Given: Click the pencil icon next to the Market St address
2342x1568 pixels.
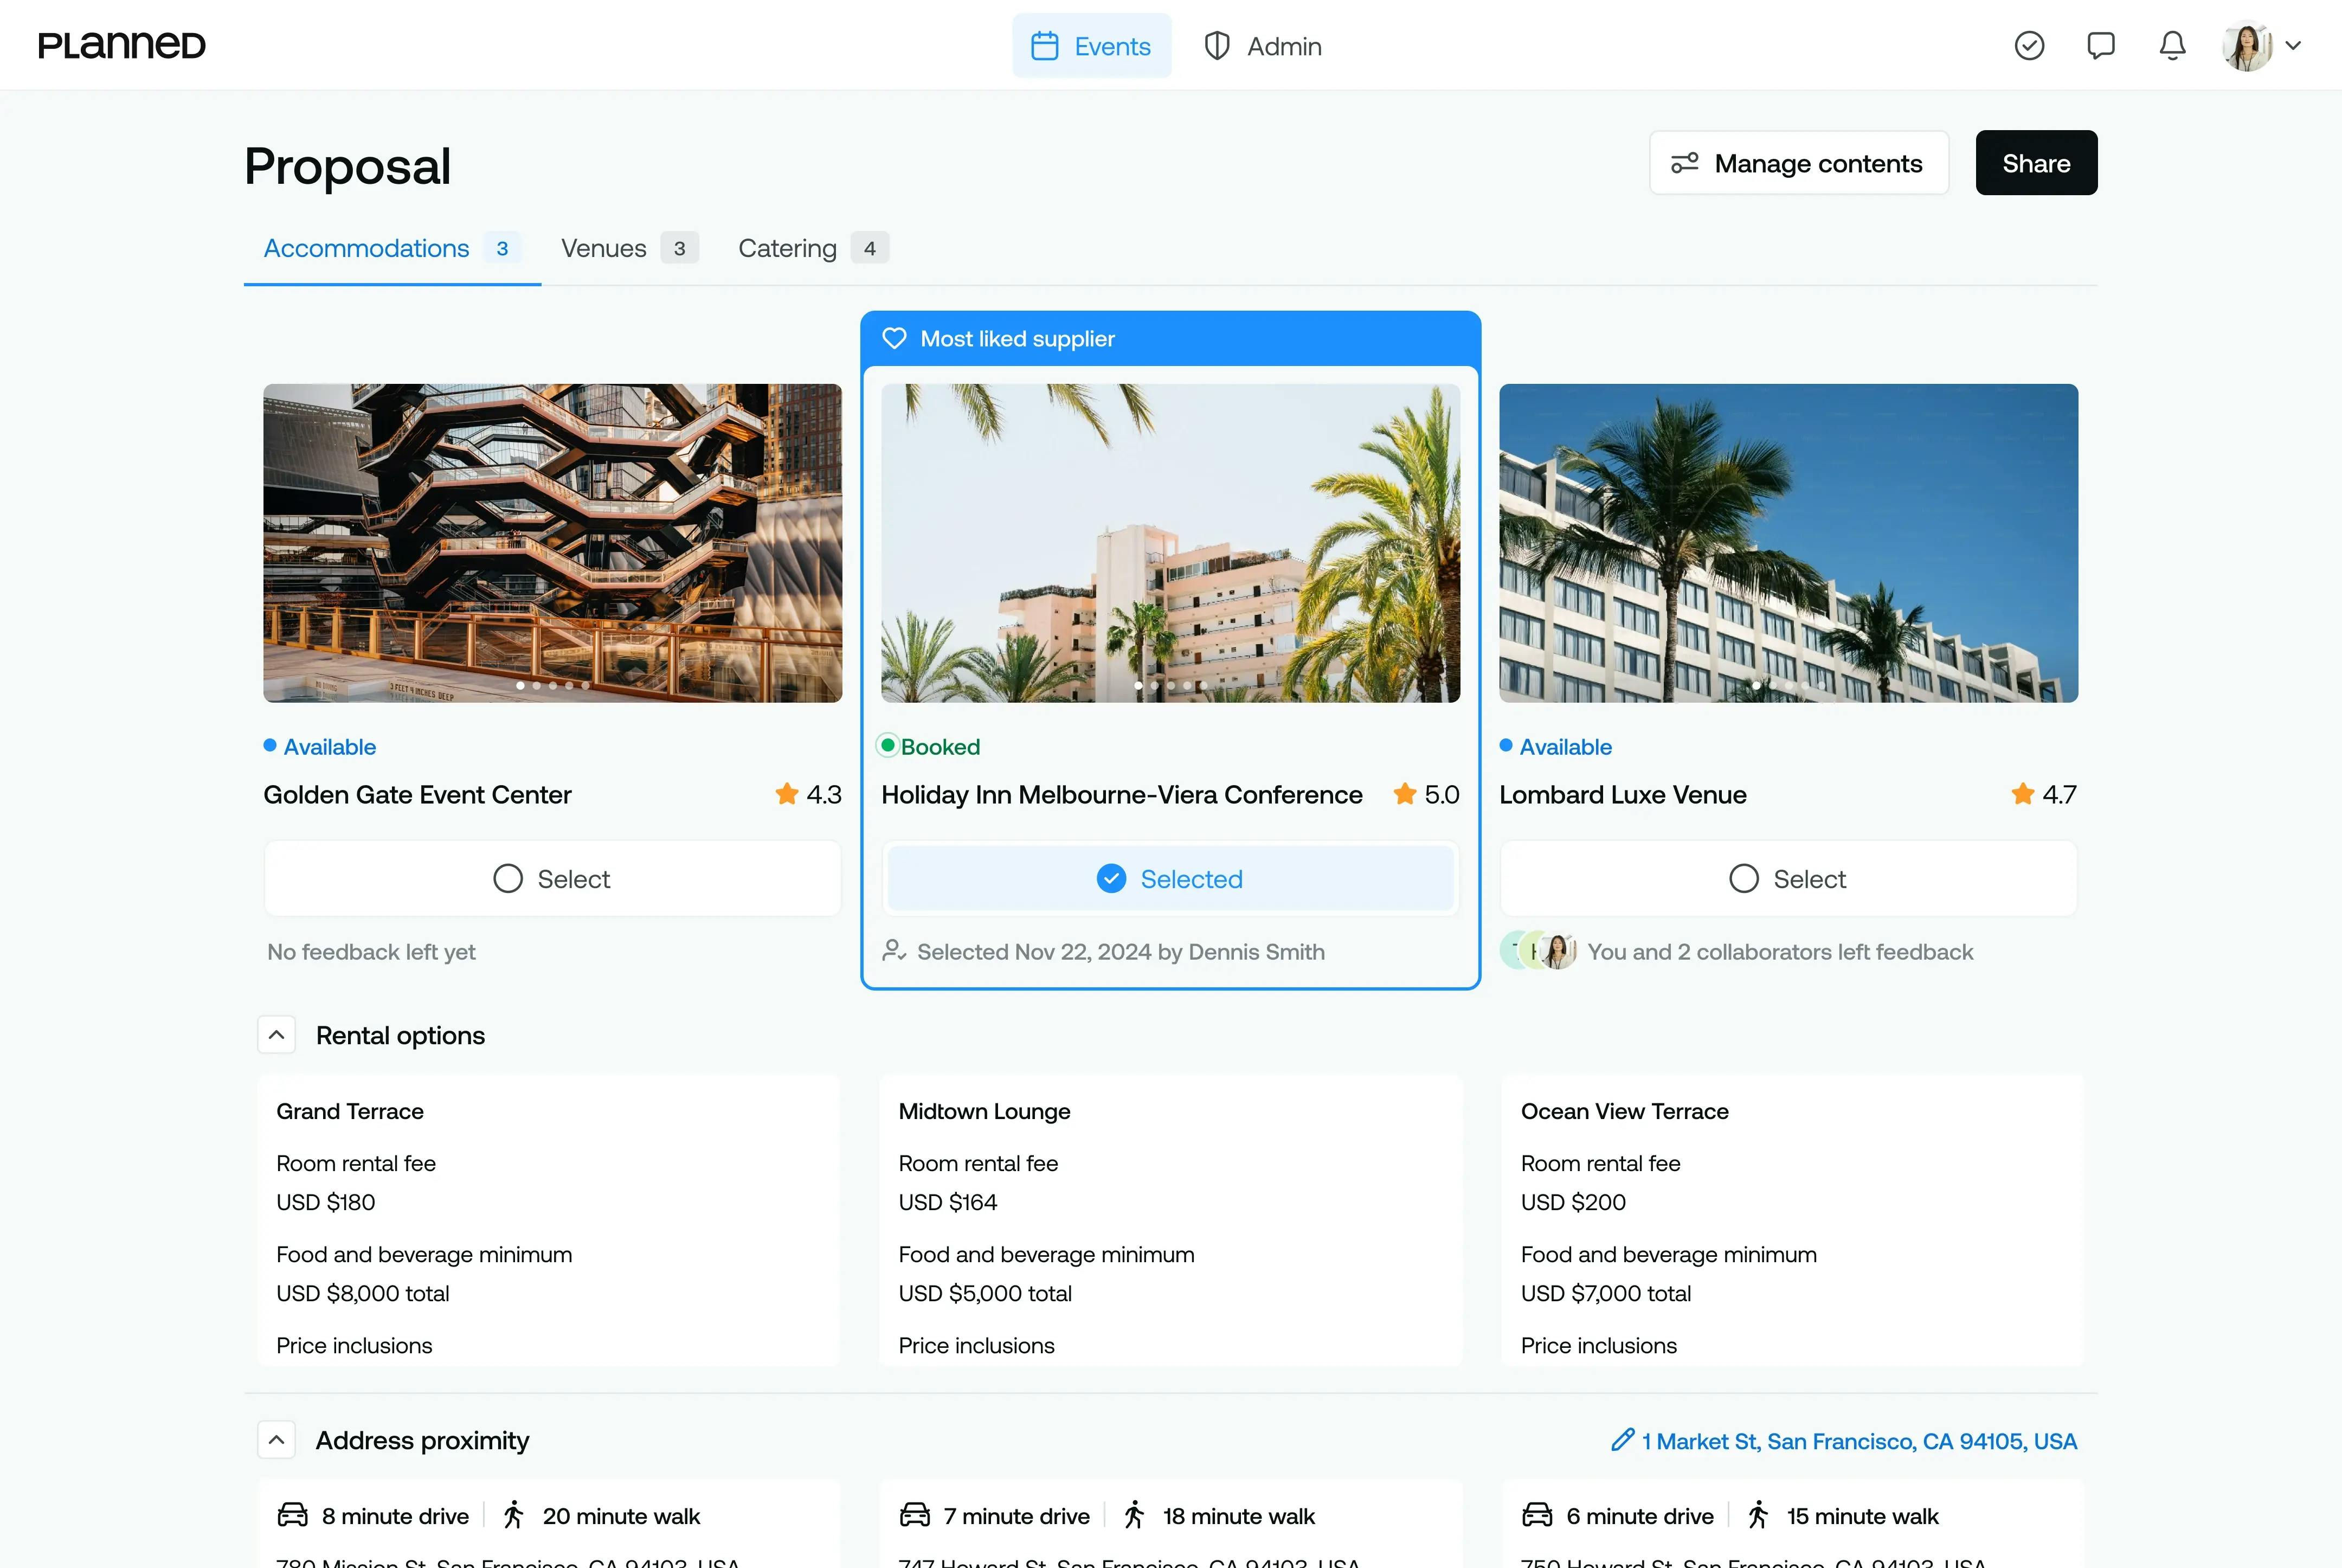Looking at the screenshot, I should coord(1622,1440).
